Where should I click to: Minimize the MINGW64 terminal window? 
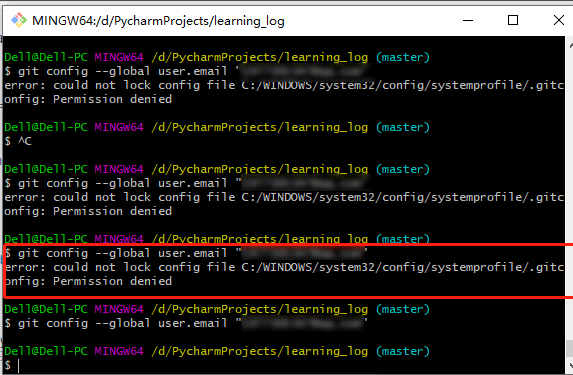[x=468, y=20]
